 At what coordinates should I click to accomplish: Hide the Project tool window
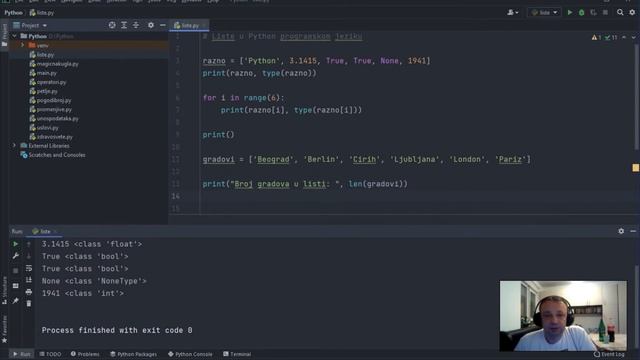coord(162,25)
